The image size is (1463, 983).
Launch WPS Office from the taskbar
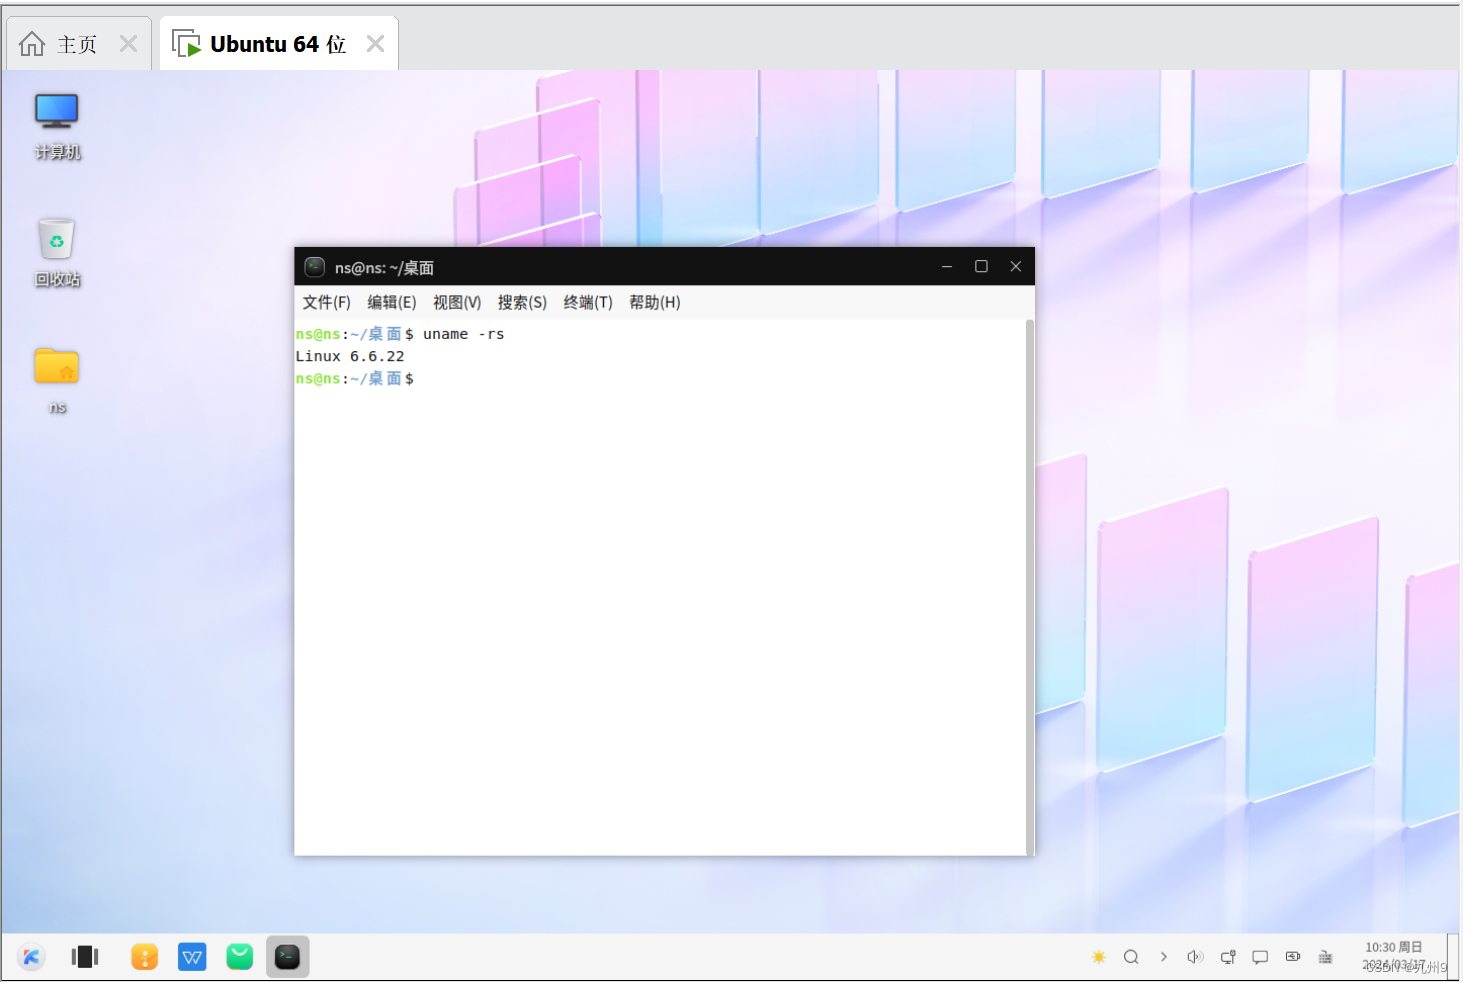coord(192,957)
